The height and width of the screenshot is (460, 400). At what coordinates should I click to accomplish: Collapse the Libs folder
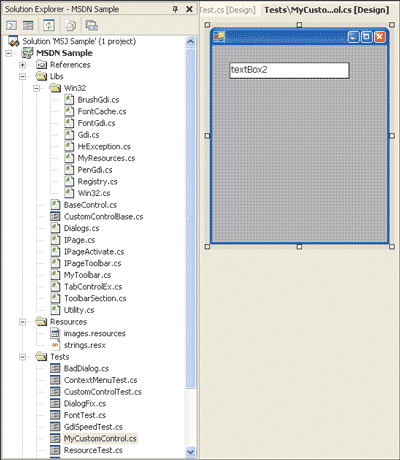[23, 76]
